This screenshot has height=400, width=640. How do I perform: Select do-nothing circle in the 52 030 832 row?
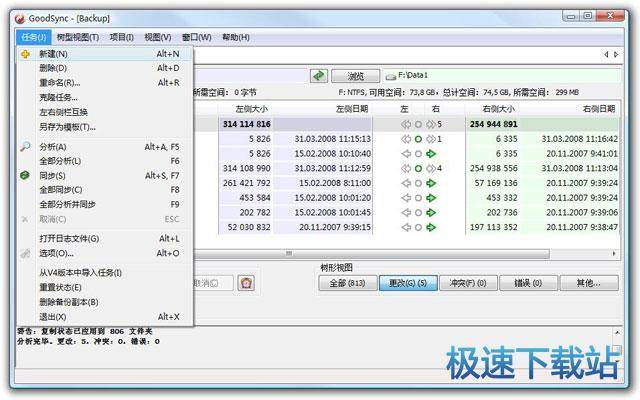tap(418, 227)
